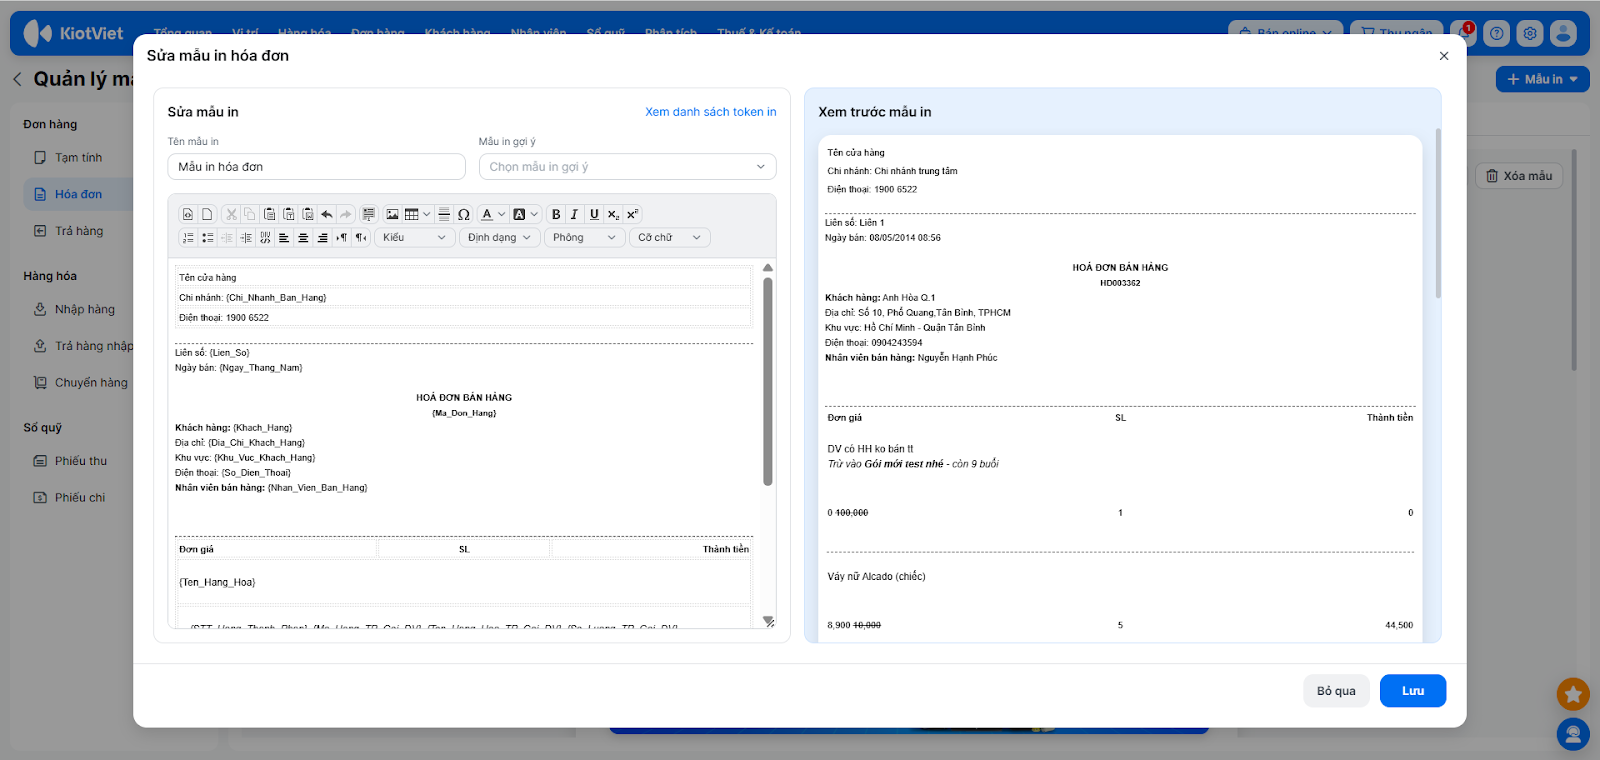Image resolution: width=1600 pixels, height=760 pixels.
Task: Open the Help question-mark icon in header
Action: (x=1496, y=33)
